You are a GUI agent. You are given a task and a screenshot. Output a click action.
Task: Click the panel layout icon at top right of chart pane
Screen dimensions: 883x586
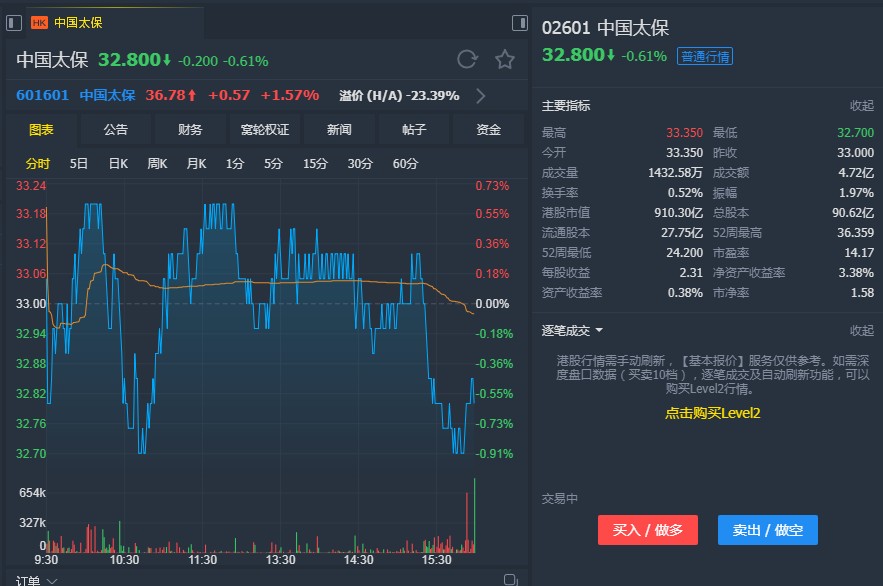pos(519,22)
